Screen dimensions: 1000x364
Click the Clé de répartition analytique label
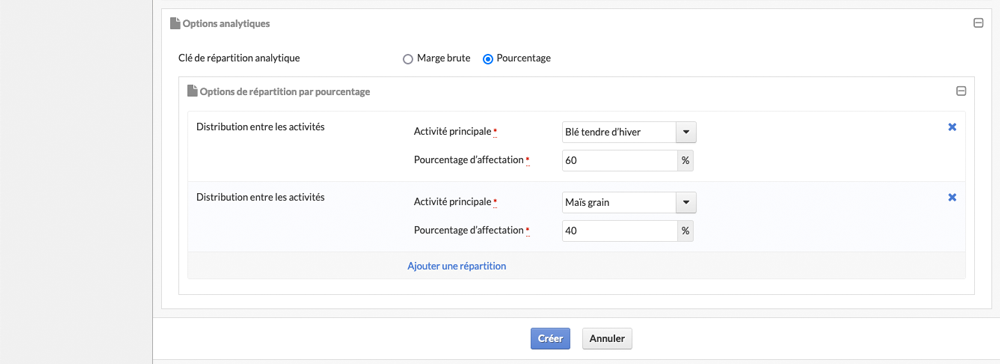[x=239, y=58]
